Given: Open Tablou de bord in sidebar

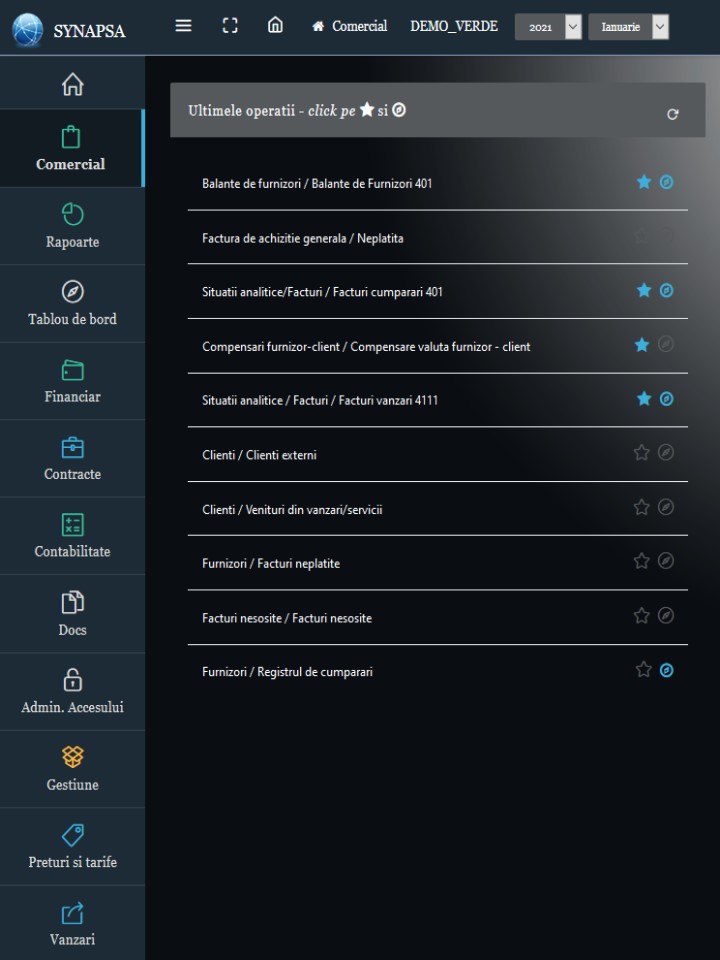Looking at the screenshot, I should 72,304.
